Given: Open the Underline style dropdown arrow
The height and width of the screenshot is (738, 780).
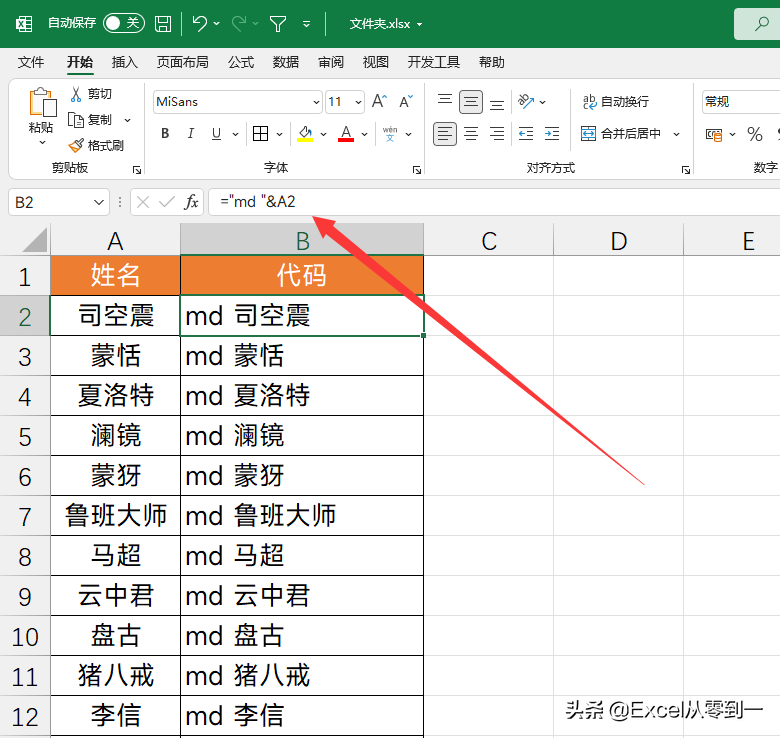Looking at the screenshot, I should [235, 134].
